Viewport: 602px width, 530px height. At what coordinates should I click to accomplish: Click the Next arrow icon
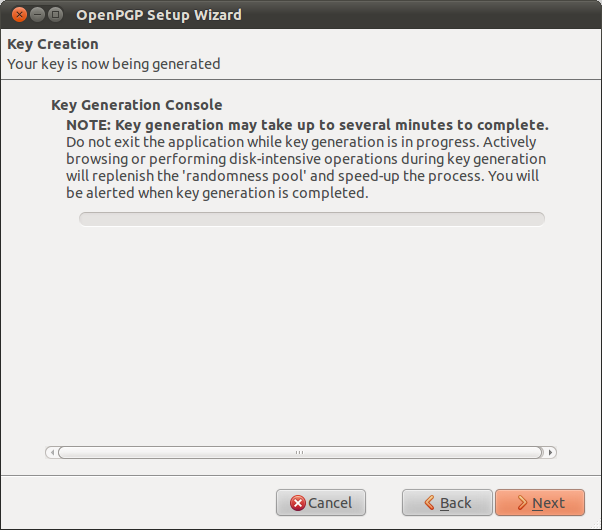pos(521,503)
